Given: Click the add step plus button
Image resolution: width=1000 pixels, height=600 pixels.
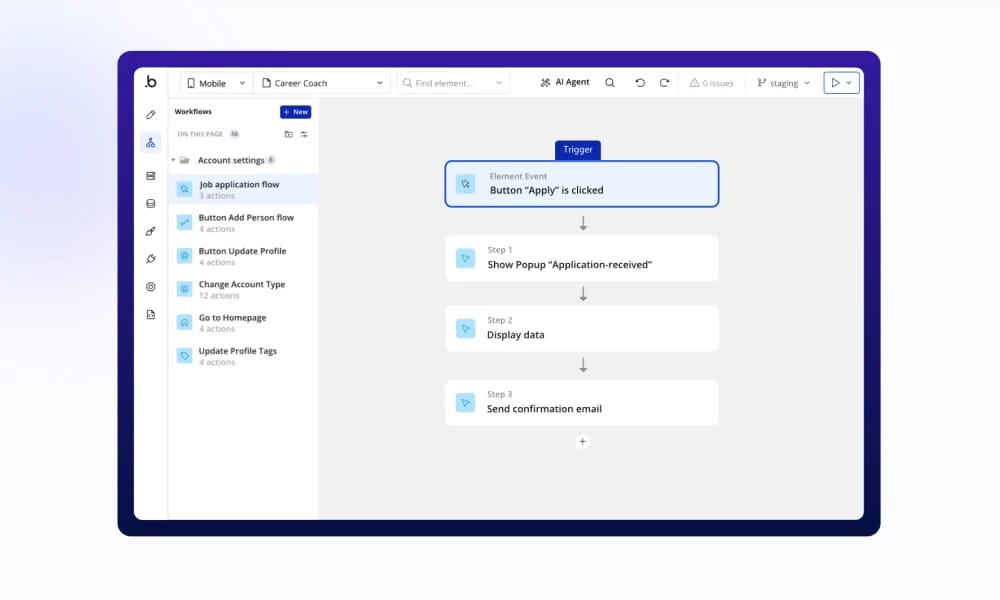Looking at the screenshot, I should tap(582, 441).
